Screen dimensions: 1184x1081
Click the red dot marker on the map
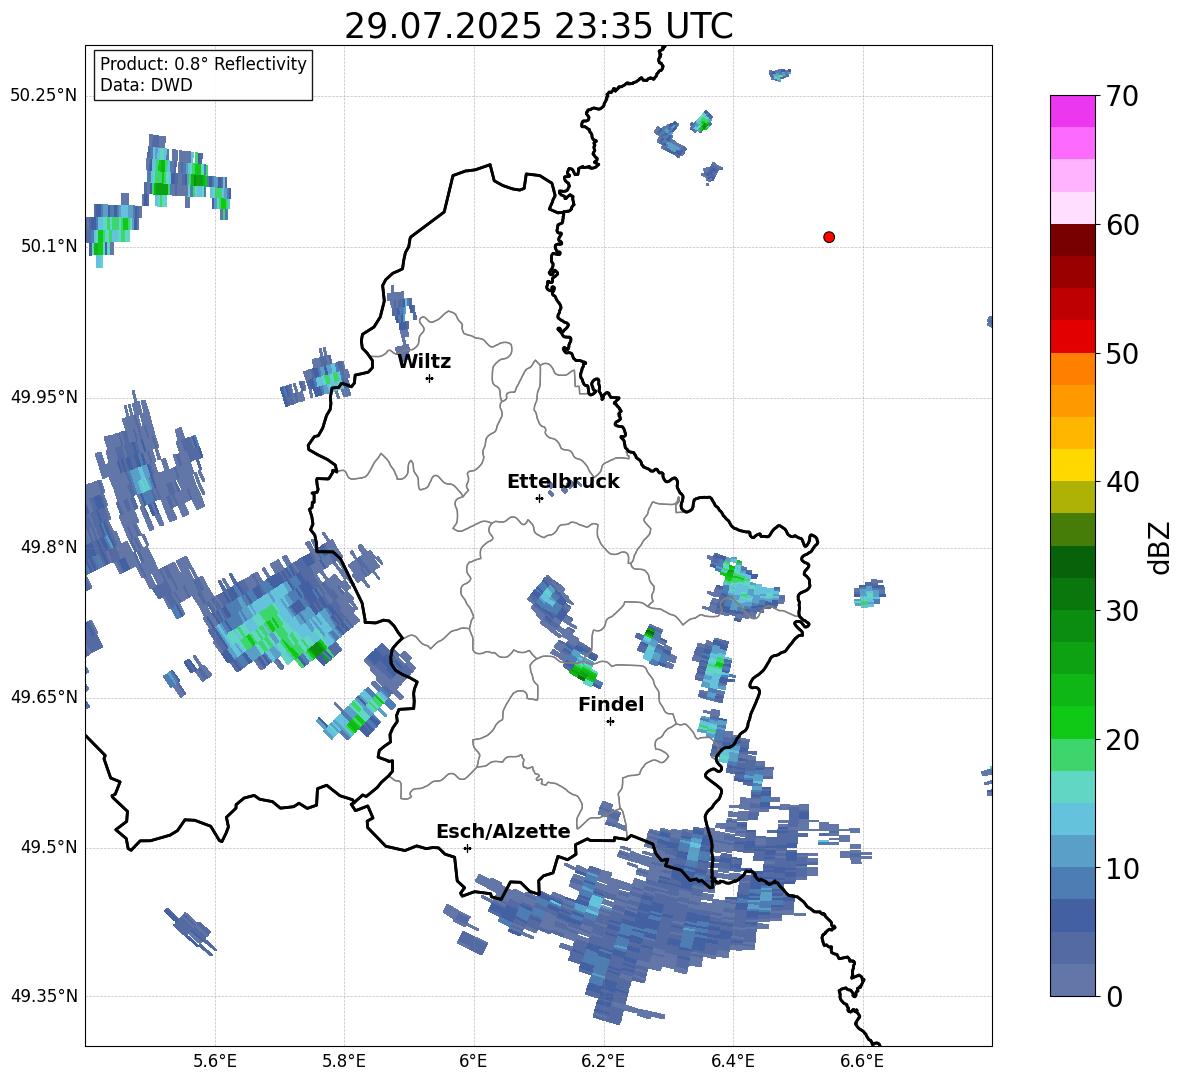pyautogui.click(x=829, y=237)
